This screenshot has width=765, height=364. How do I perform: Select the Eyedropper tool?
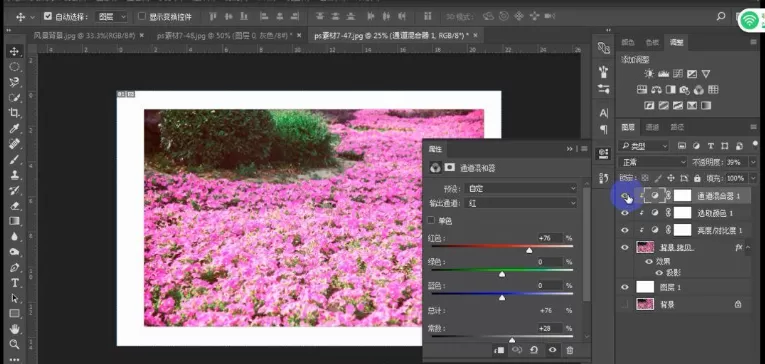[14, 128]
